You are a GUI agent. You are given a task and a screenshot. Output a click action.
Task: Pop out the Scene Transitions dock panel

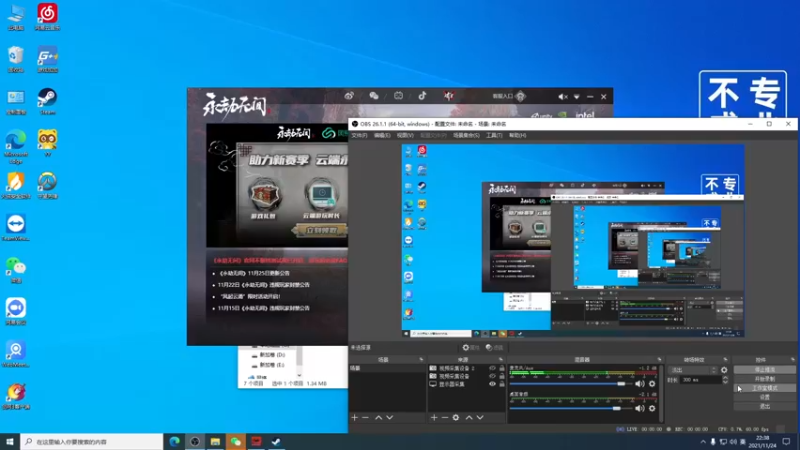coord(726,360)
